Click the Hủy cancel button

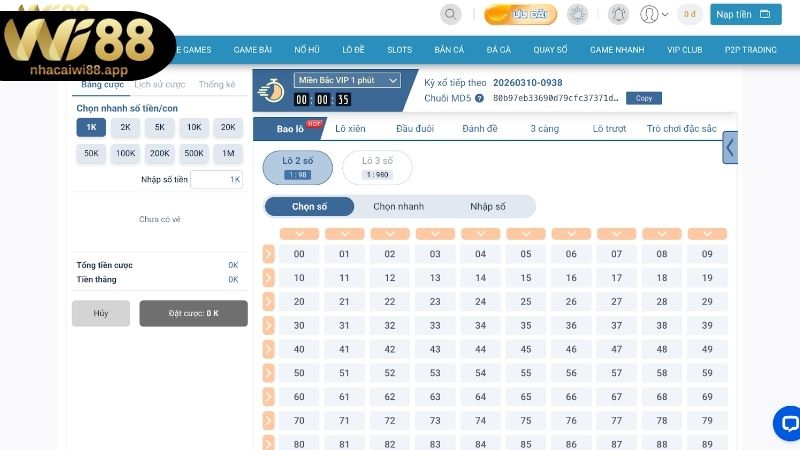pos(101,313)
